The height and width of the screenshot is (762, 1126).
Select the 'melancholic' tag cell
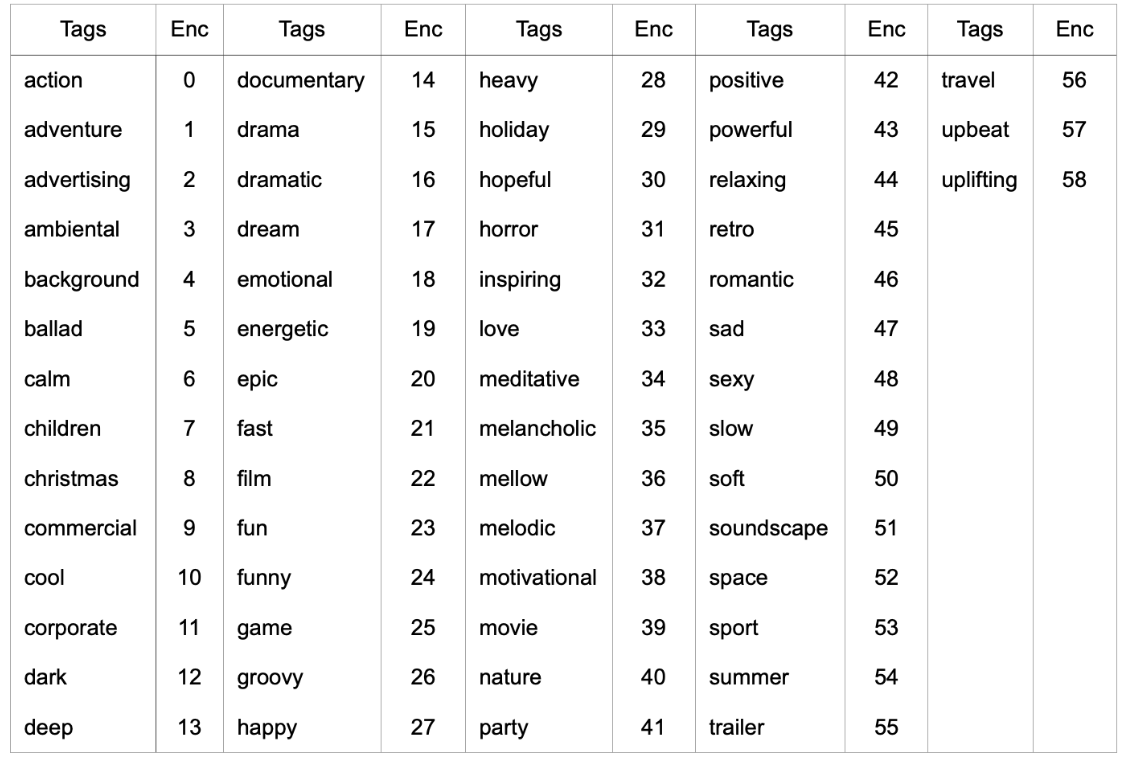click(537, 429)
